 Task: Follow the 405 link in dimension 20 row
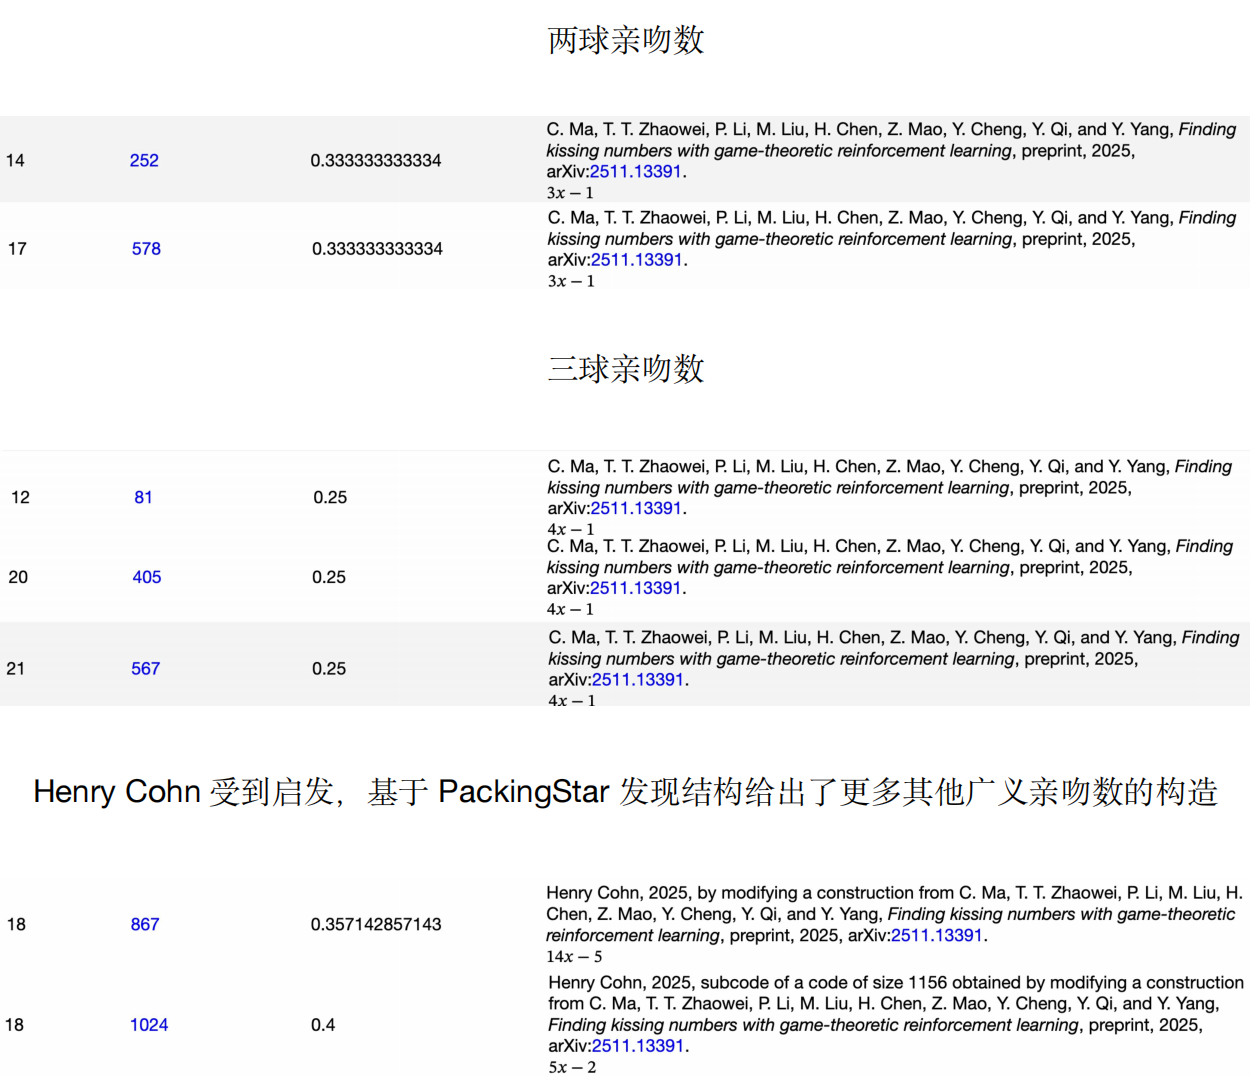[146, 577]
